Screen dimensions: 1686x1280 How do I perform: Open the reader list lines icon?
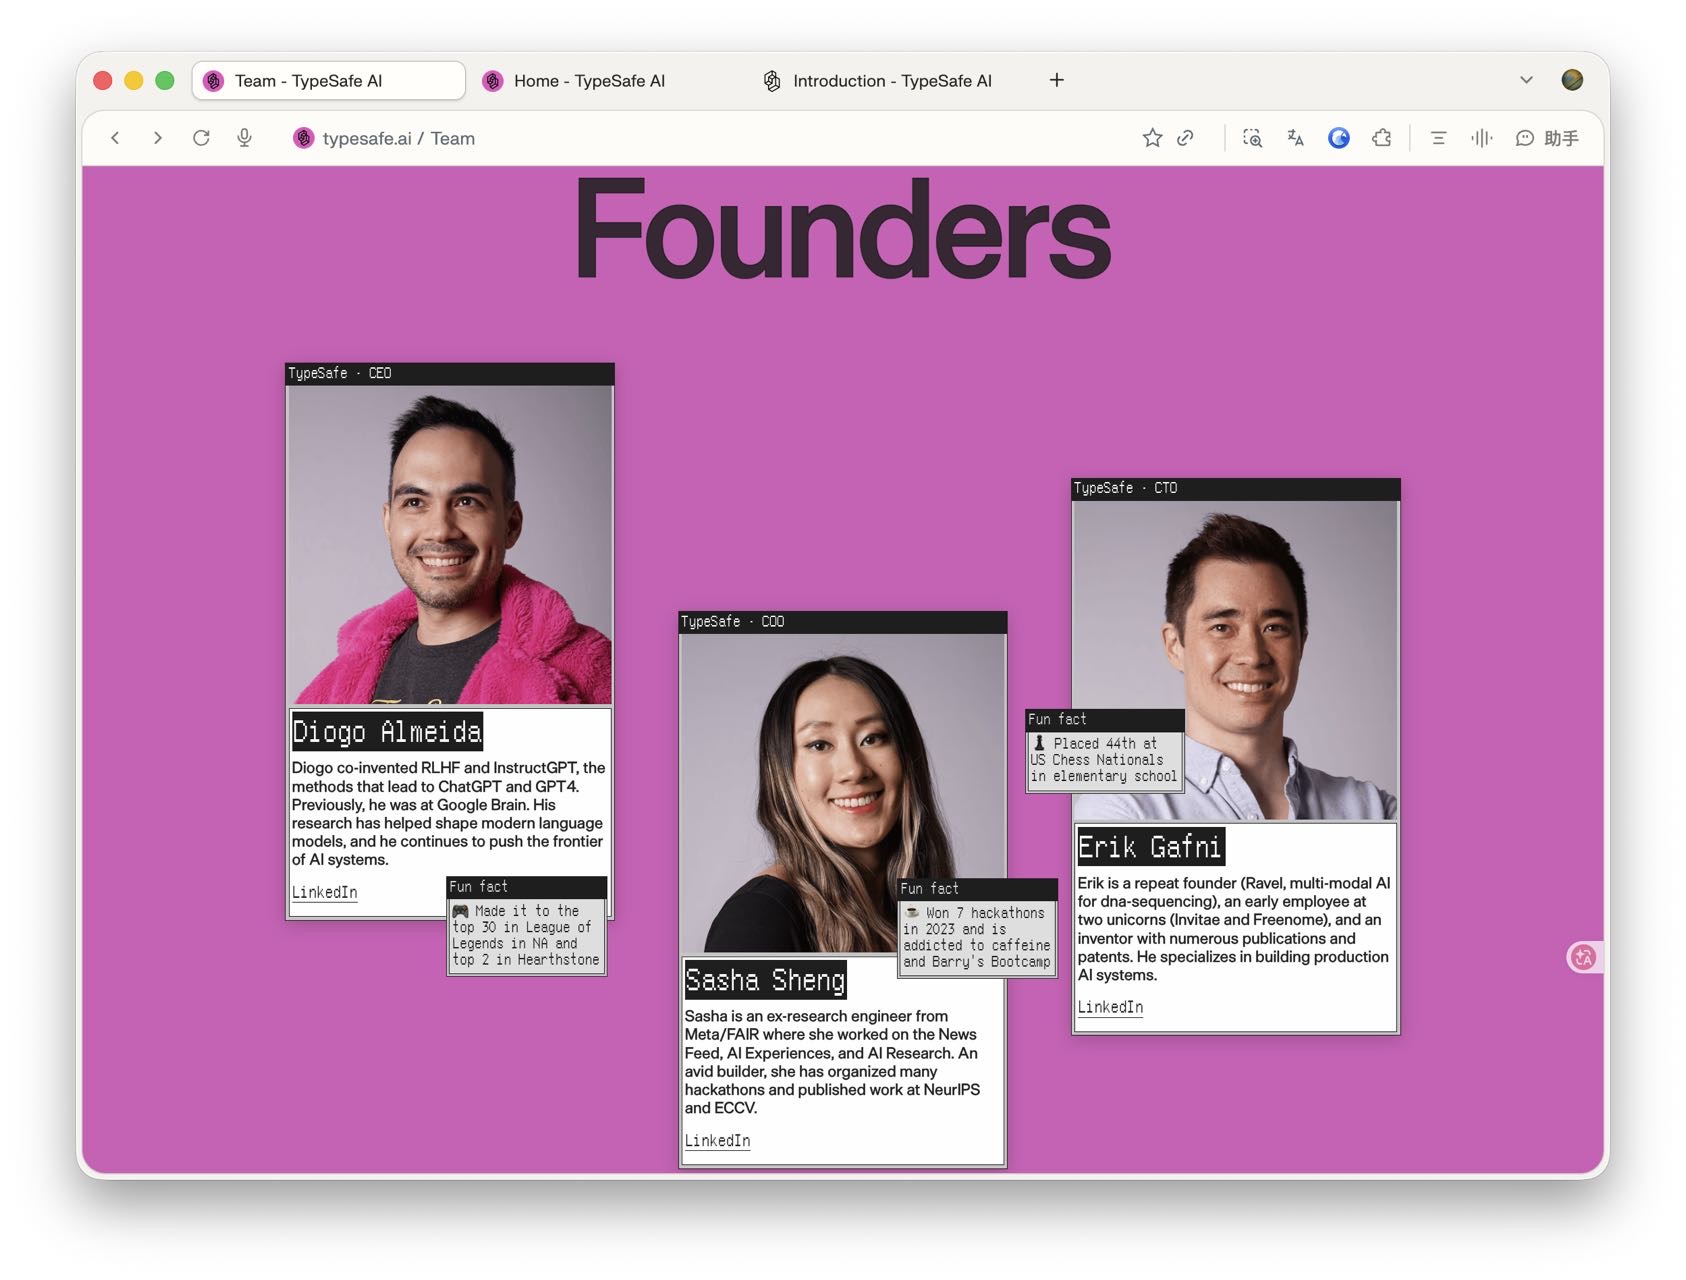(x=1438, y=138)
